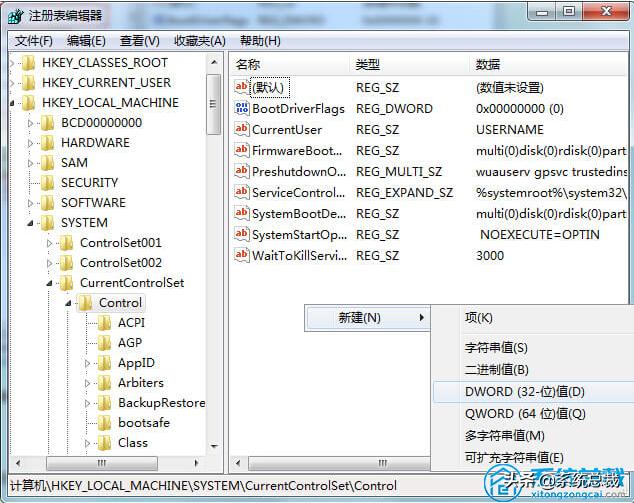Click the SOFTWARE folder icon

(47, 203)
